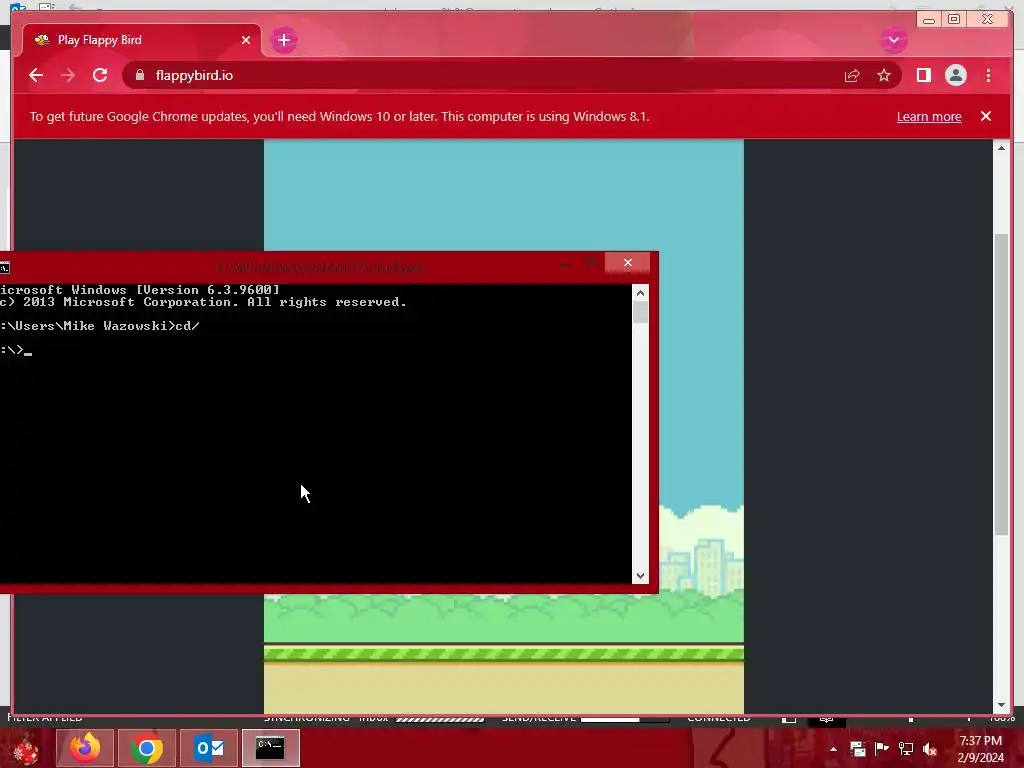Open network status tray icon

click(x=906, y=749)
